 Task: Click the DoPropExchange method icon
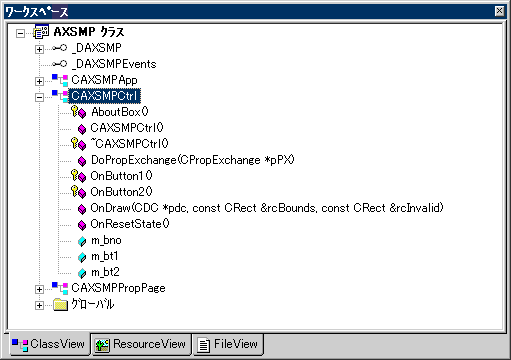(x=82, y=161)
